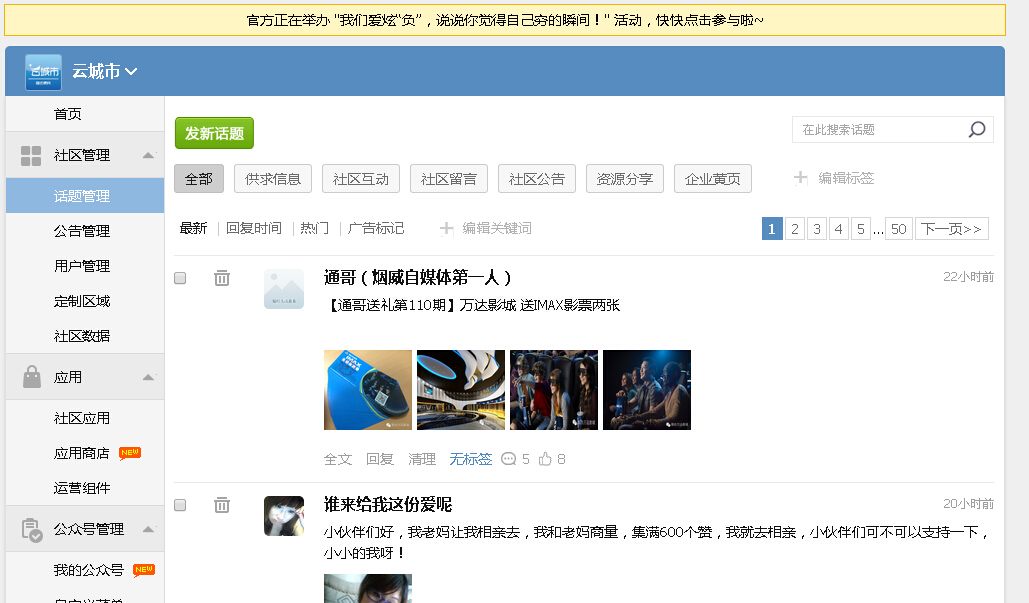Open the audience with 3D glasses thumbnail
The width and height of the screenshot is (1029, 603).
tap(554, 390)
